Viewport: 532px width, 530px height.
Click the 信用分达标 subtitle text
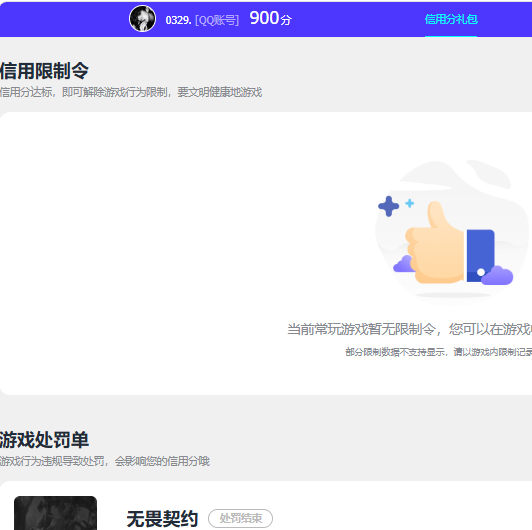tap(131, 92)
